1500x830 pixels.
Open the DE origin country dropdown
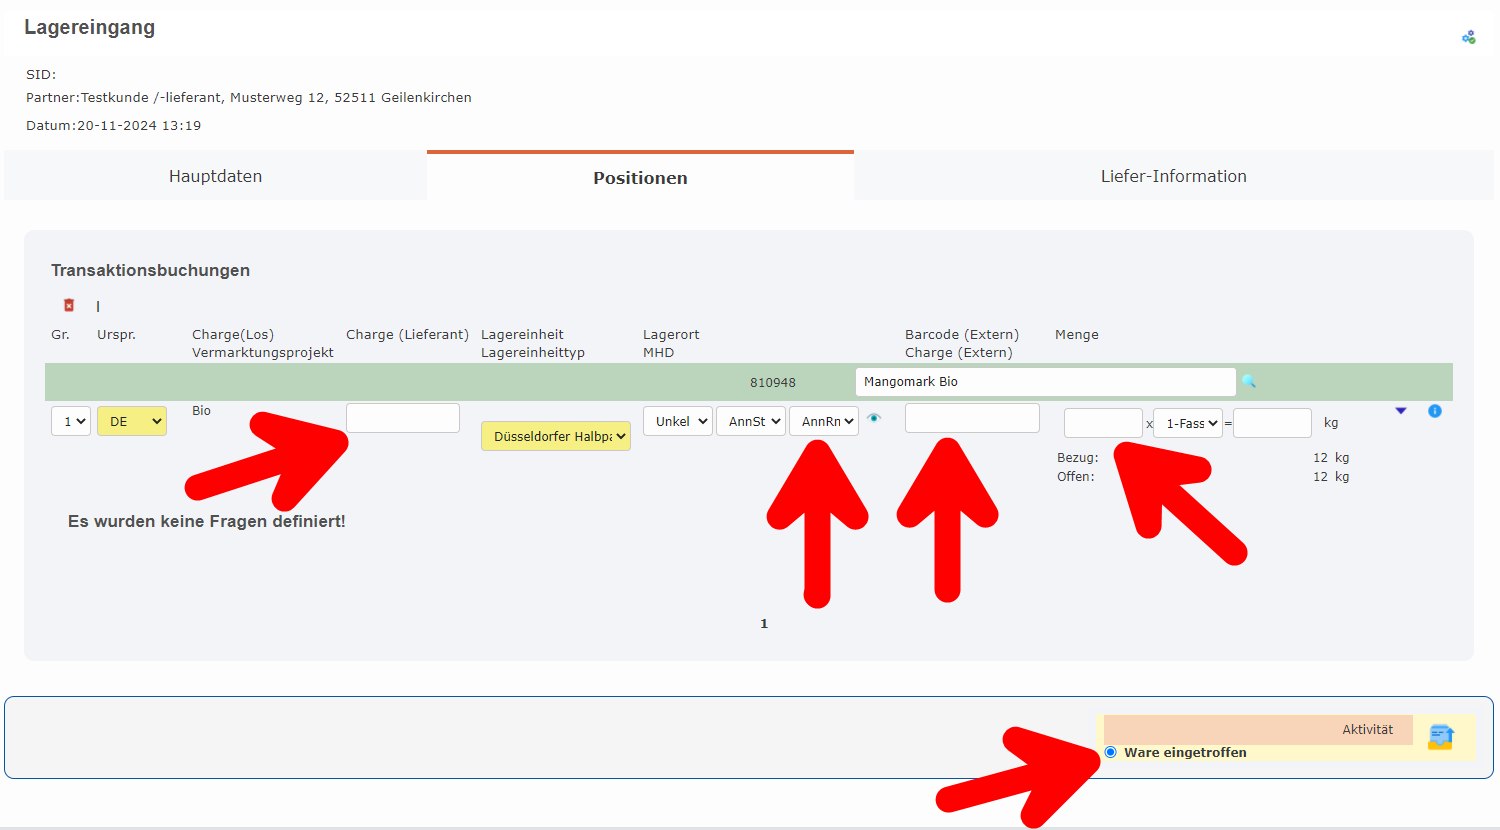(132, 421)
